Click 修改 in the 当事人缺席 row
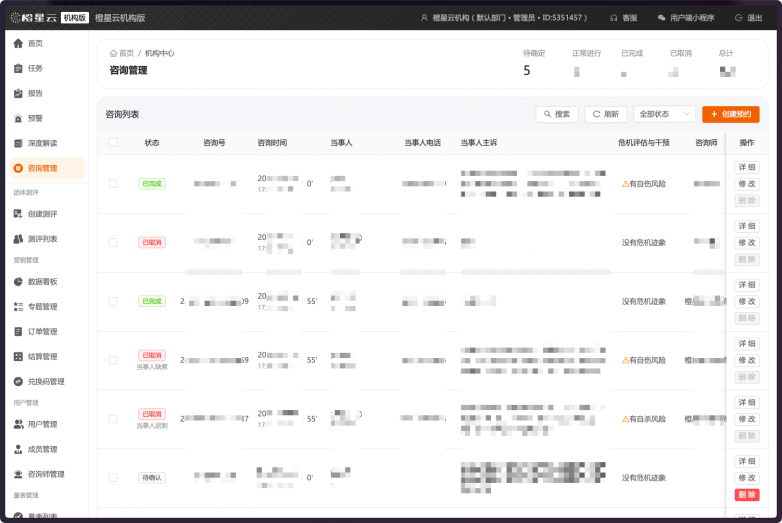Viewport: 782px width, 523px height. [747, 360]
